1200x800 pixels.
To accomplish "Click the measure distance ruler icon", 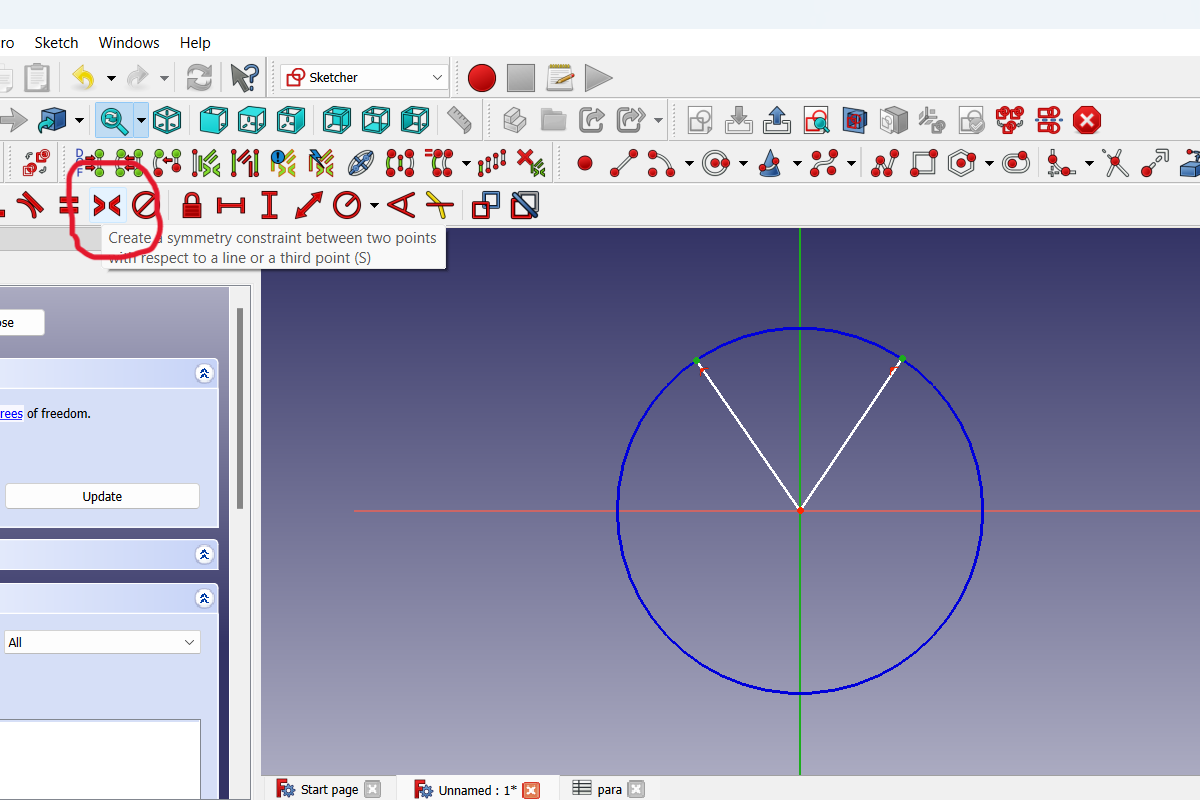I will [459, 121].
